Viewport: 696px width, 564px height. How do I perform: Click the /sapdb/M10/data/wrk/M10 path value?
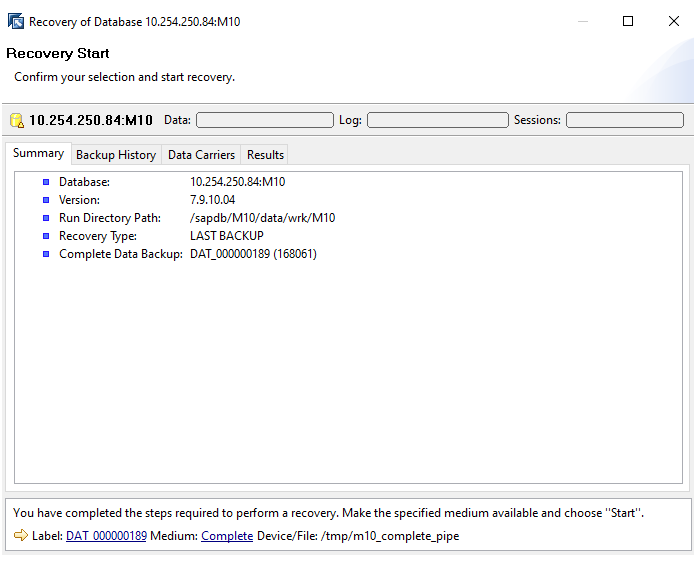262,218
